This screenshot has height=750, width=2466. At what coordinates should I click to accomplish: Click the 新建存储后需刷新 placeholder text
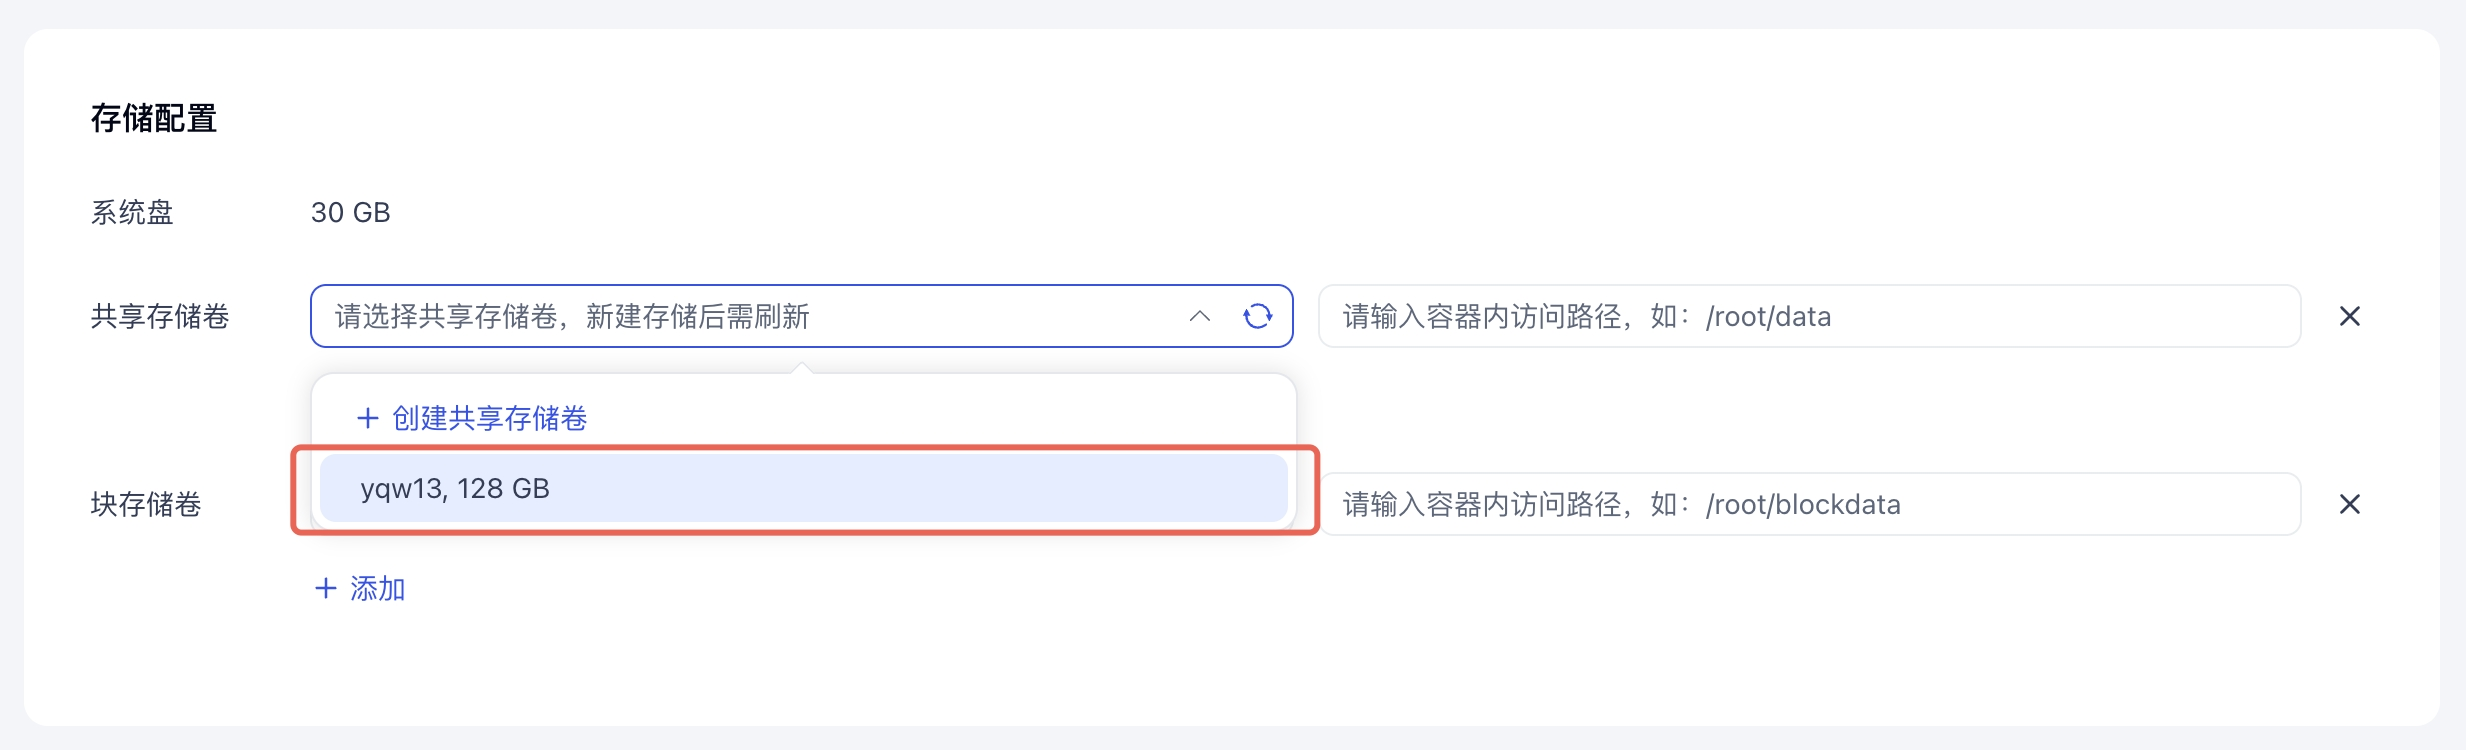tap(697, 316)
